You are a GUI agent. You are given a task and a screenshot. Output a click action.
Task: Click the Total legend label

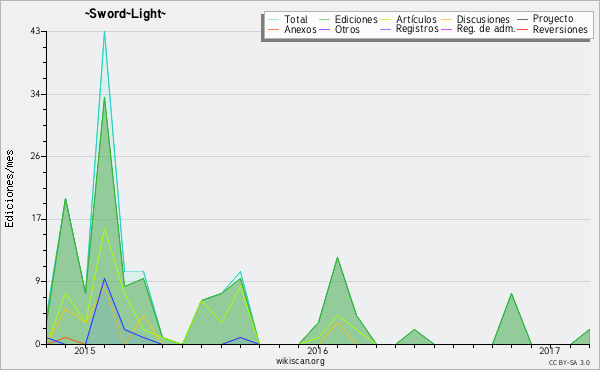point(296,19)
